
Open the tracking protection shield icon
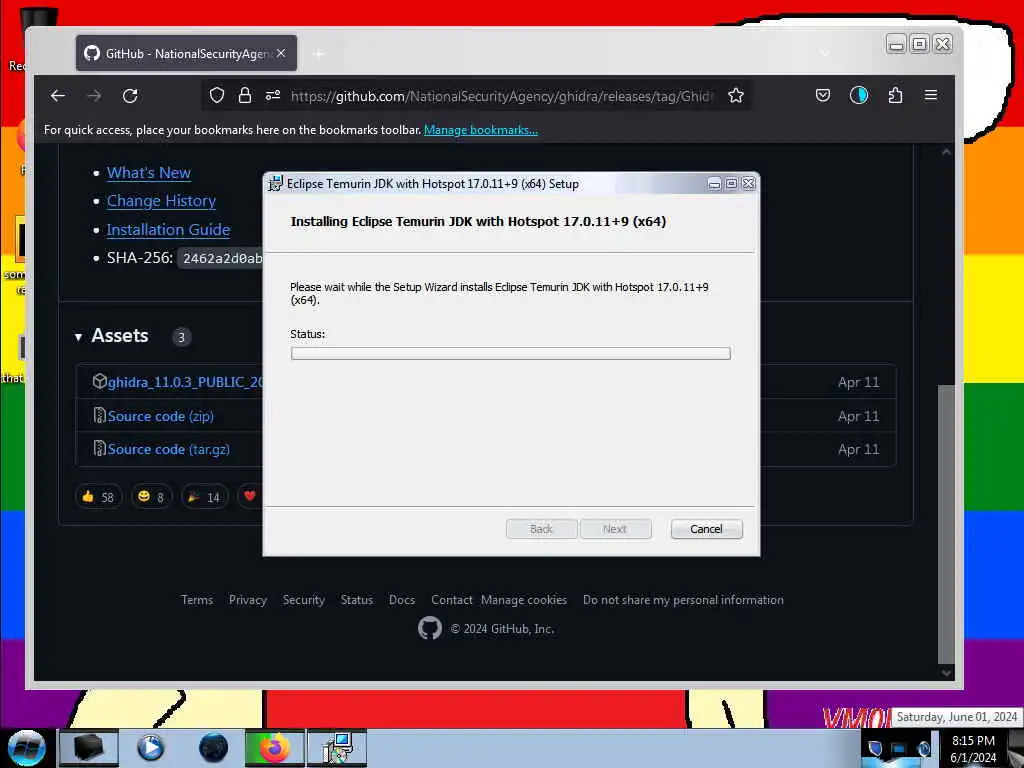[217, 96]
